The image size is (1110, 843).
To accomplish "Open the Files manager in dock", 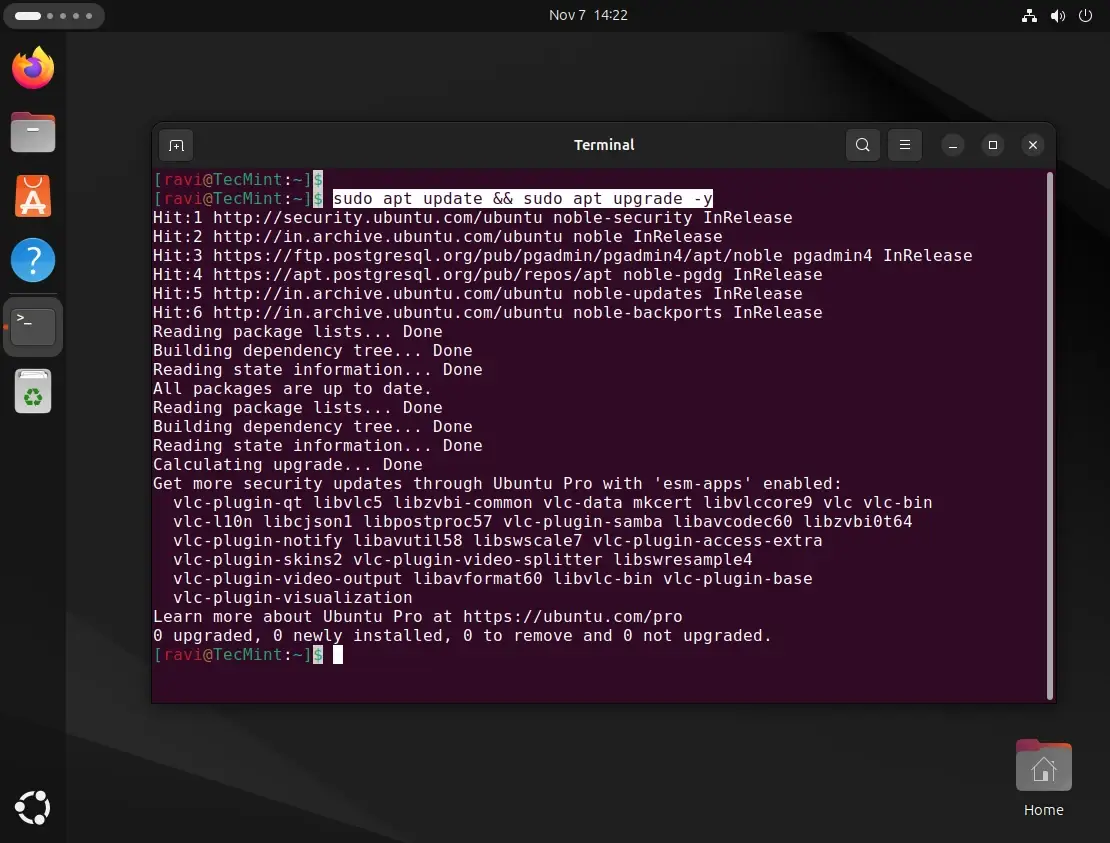I will point(33,132).
